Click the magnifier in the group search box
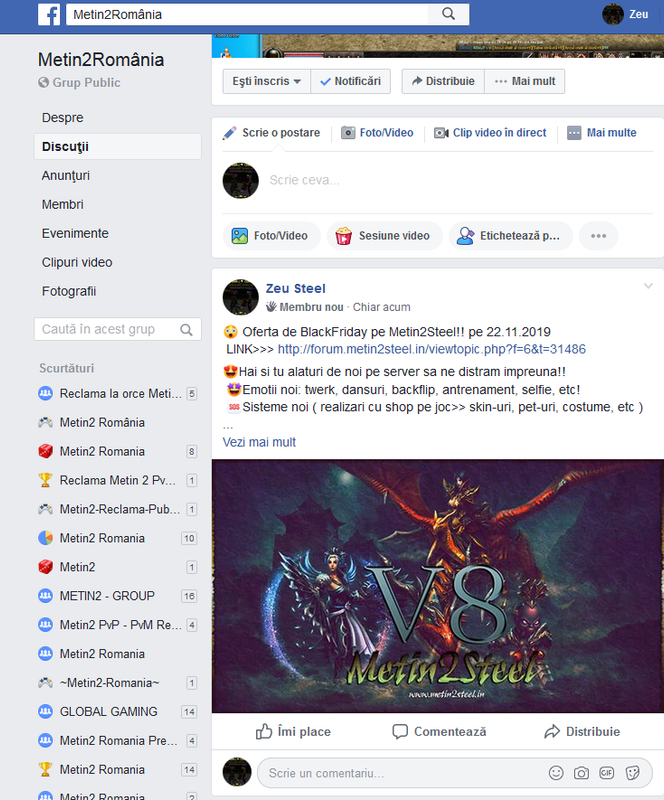 (x=186, y=330)
